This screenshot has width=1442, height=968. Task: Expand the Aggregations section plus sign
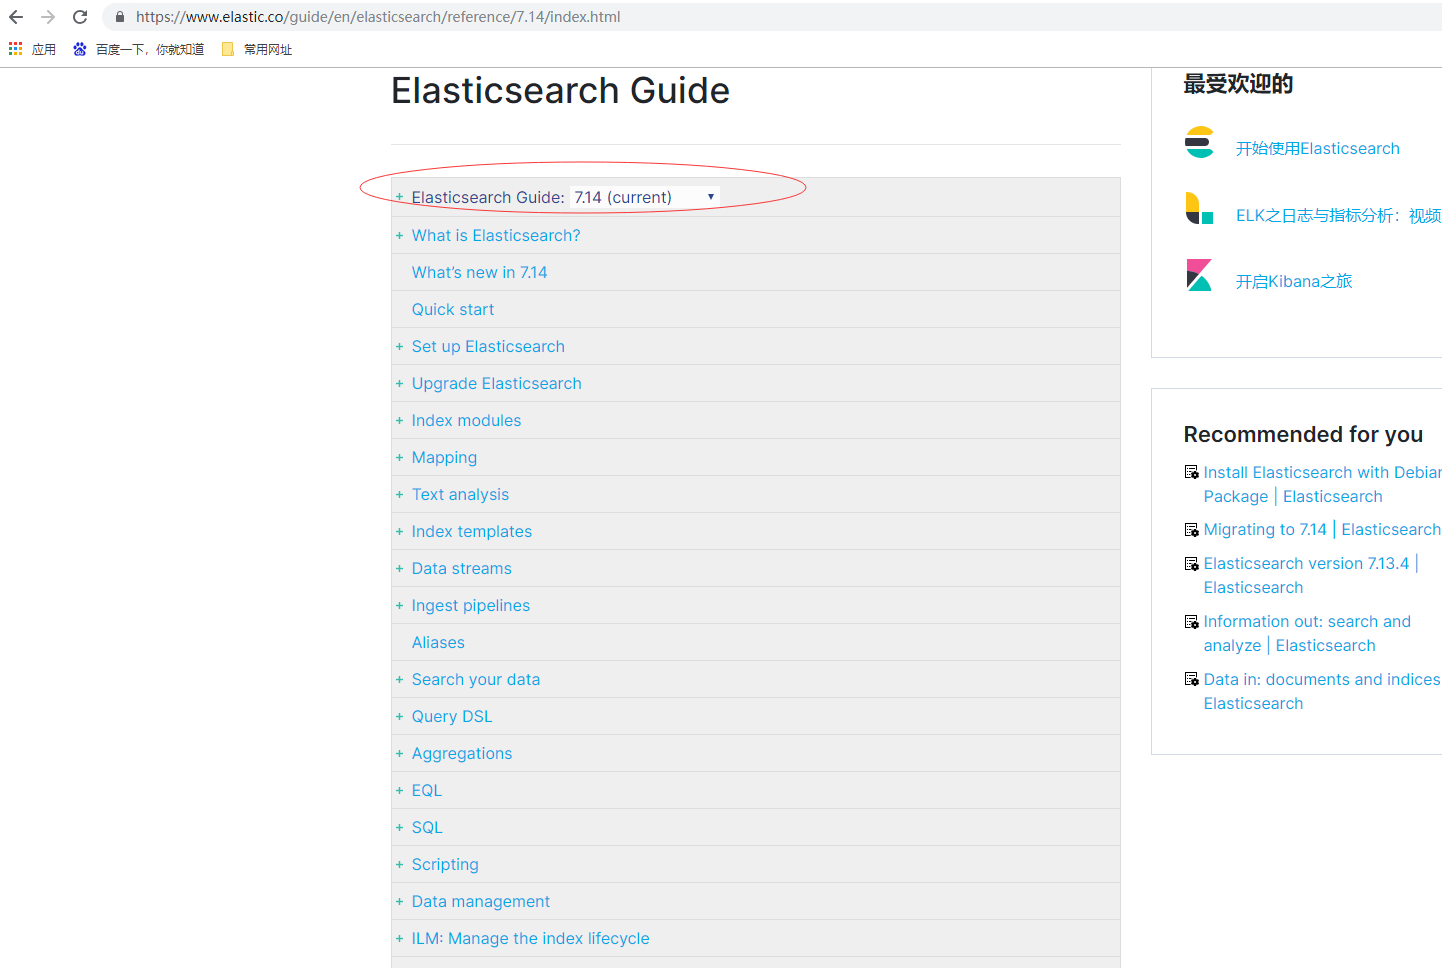click(399, 754)
